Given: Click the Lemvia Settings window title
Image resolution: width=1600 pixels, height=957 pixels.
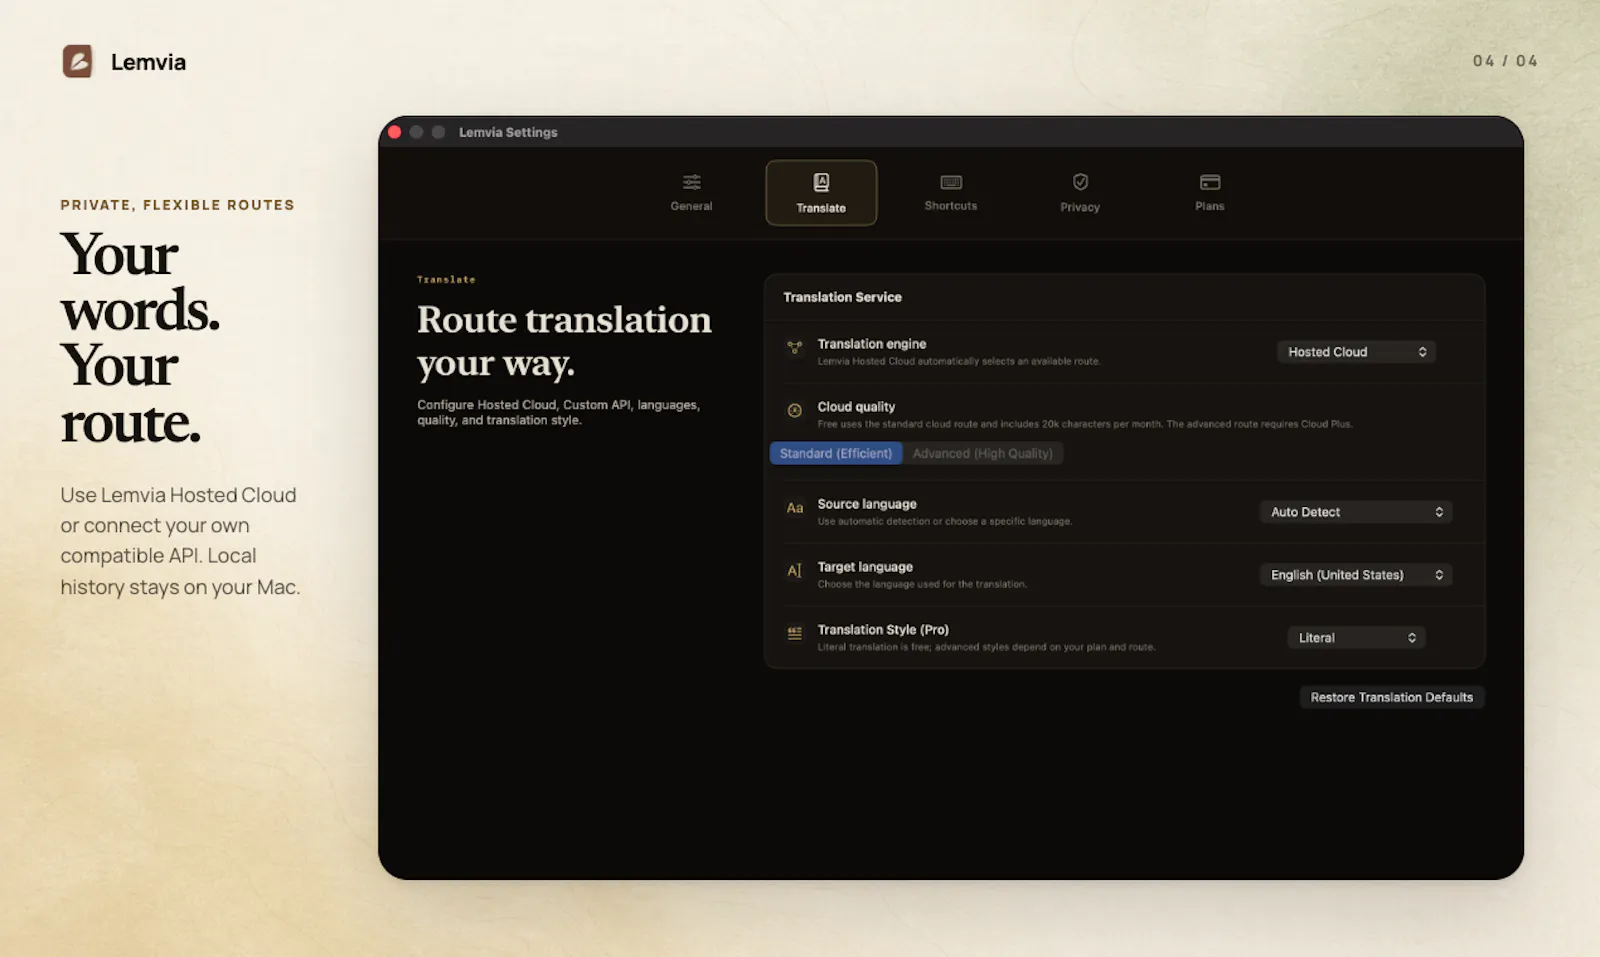Looking at the screenshot, I should tap(508, 132).
